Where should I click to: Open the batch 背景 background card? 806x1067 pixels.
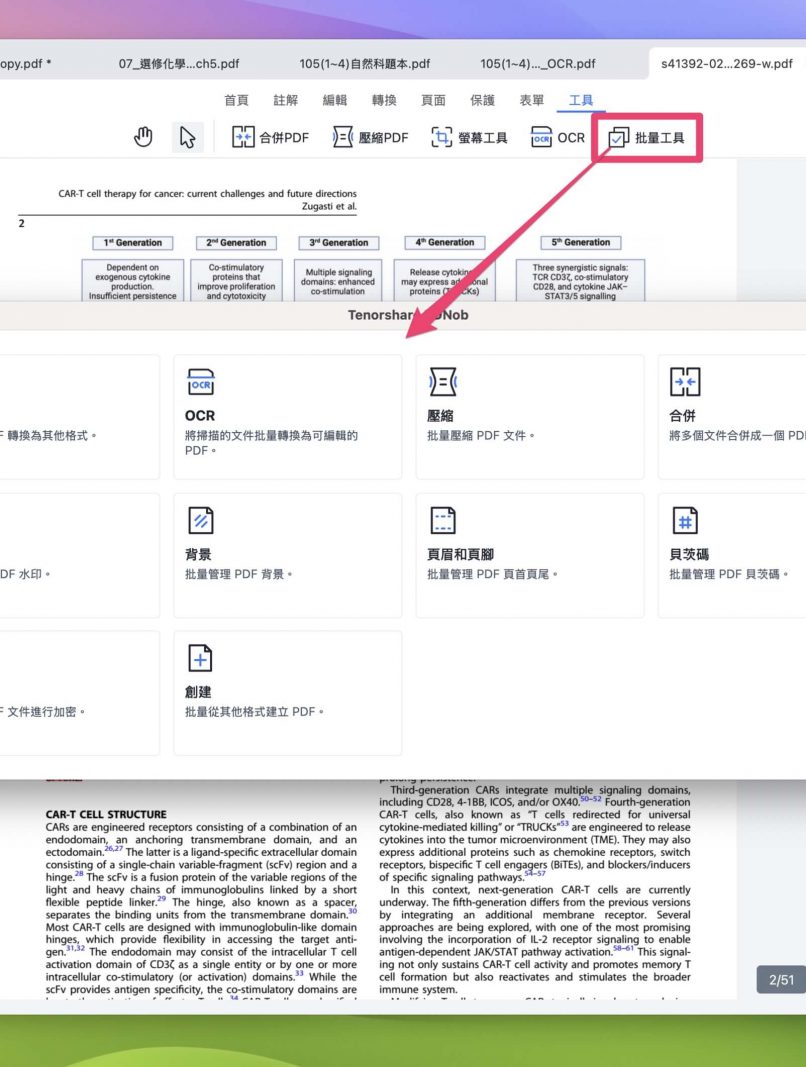(x=287, y=555)
